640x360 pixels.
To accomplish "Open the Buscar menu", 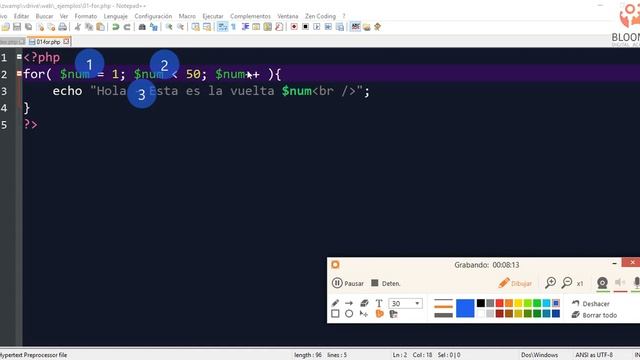I will pos(44,16).
